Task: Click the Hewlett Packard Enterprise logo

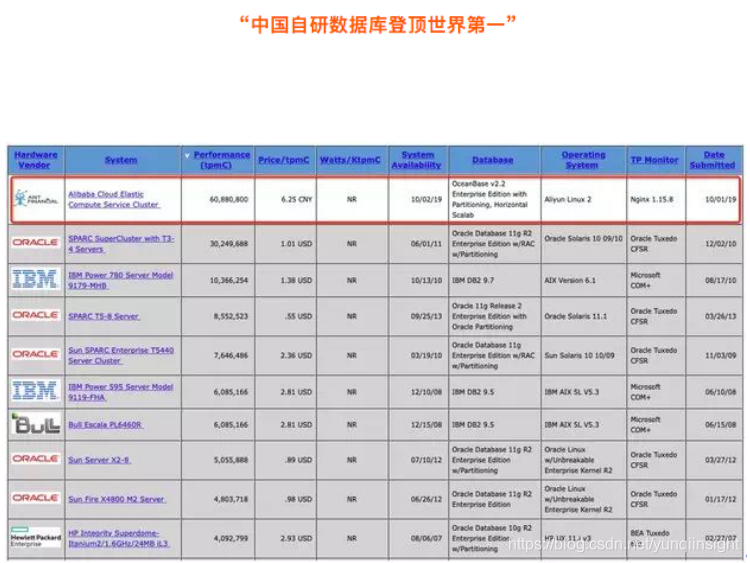Action: (x=36, y=538)
